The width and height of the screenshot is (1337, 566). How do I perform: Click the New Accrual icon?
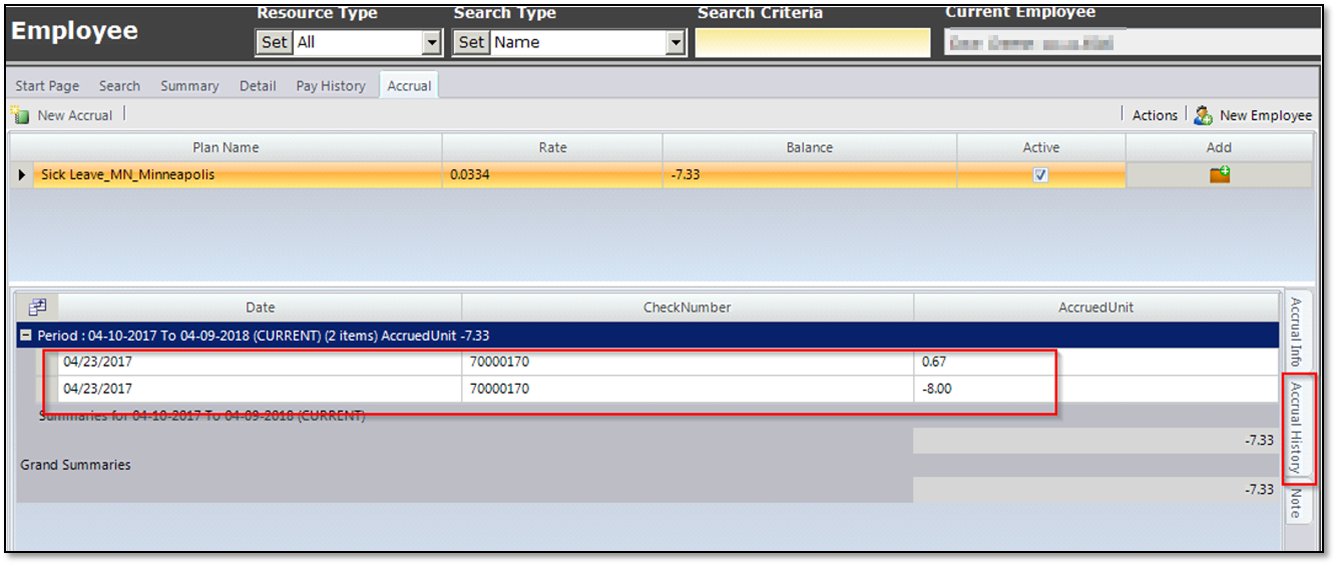click(x=19, y=115)
